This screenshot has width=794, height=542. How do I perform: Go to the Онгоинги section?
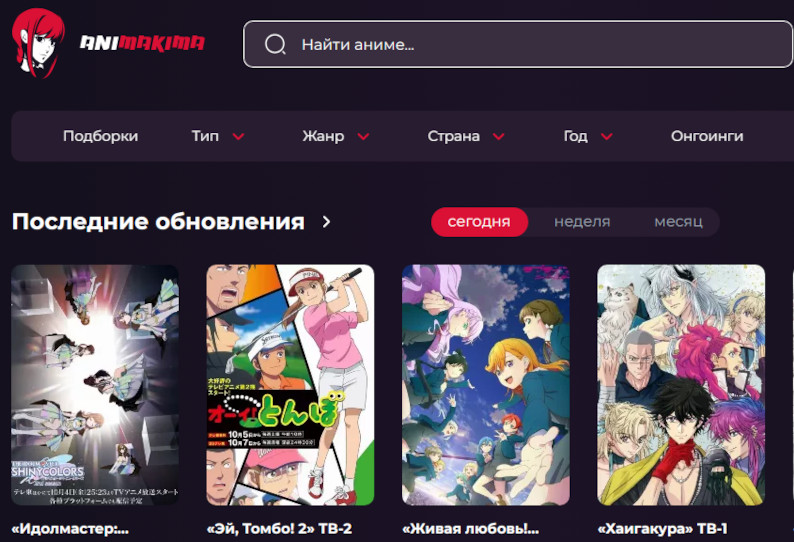click(x=707, y=136)
